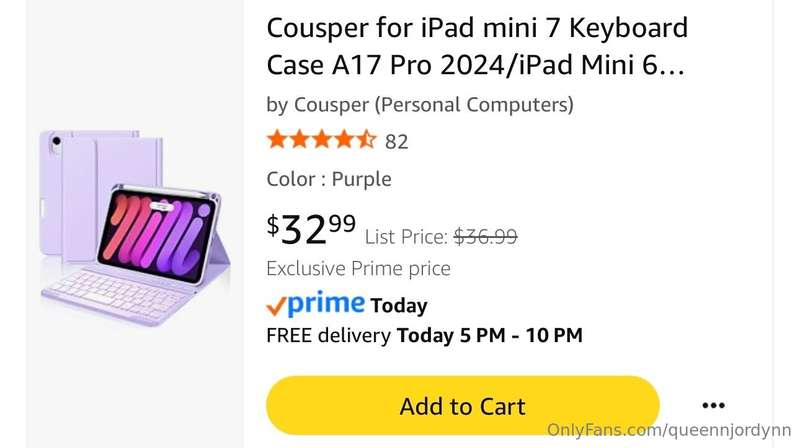
Task: Open the three-dot more options menu
Action: click(713, 406)
